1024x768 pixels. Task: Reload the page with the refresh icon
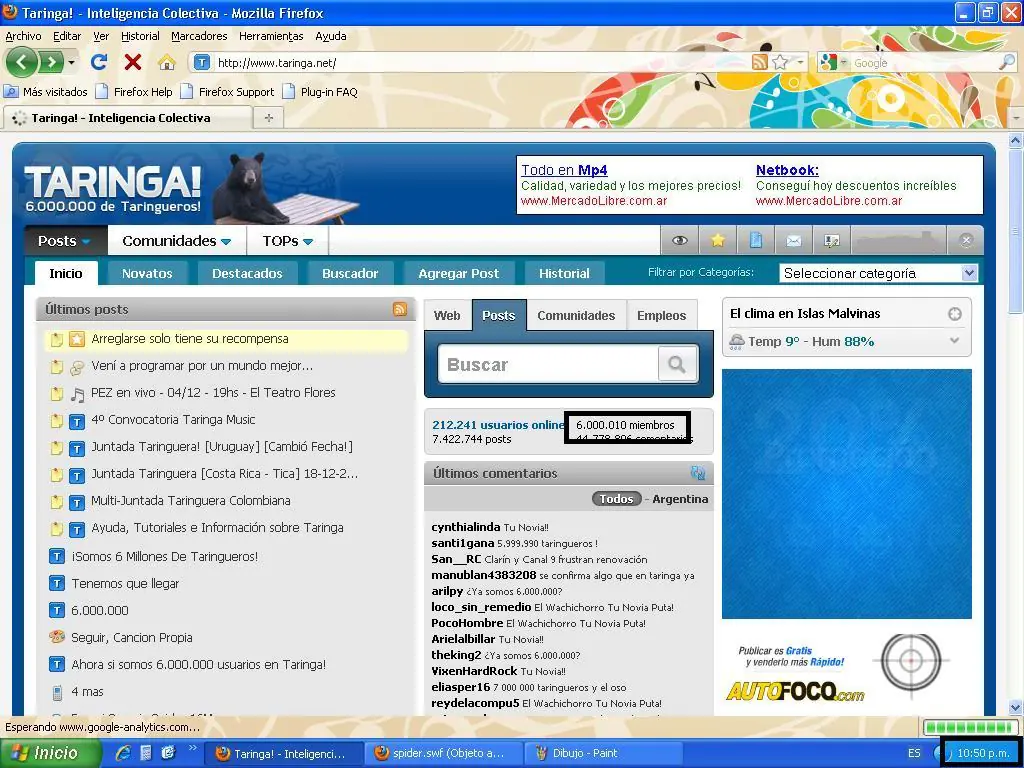[99, 63]
